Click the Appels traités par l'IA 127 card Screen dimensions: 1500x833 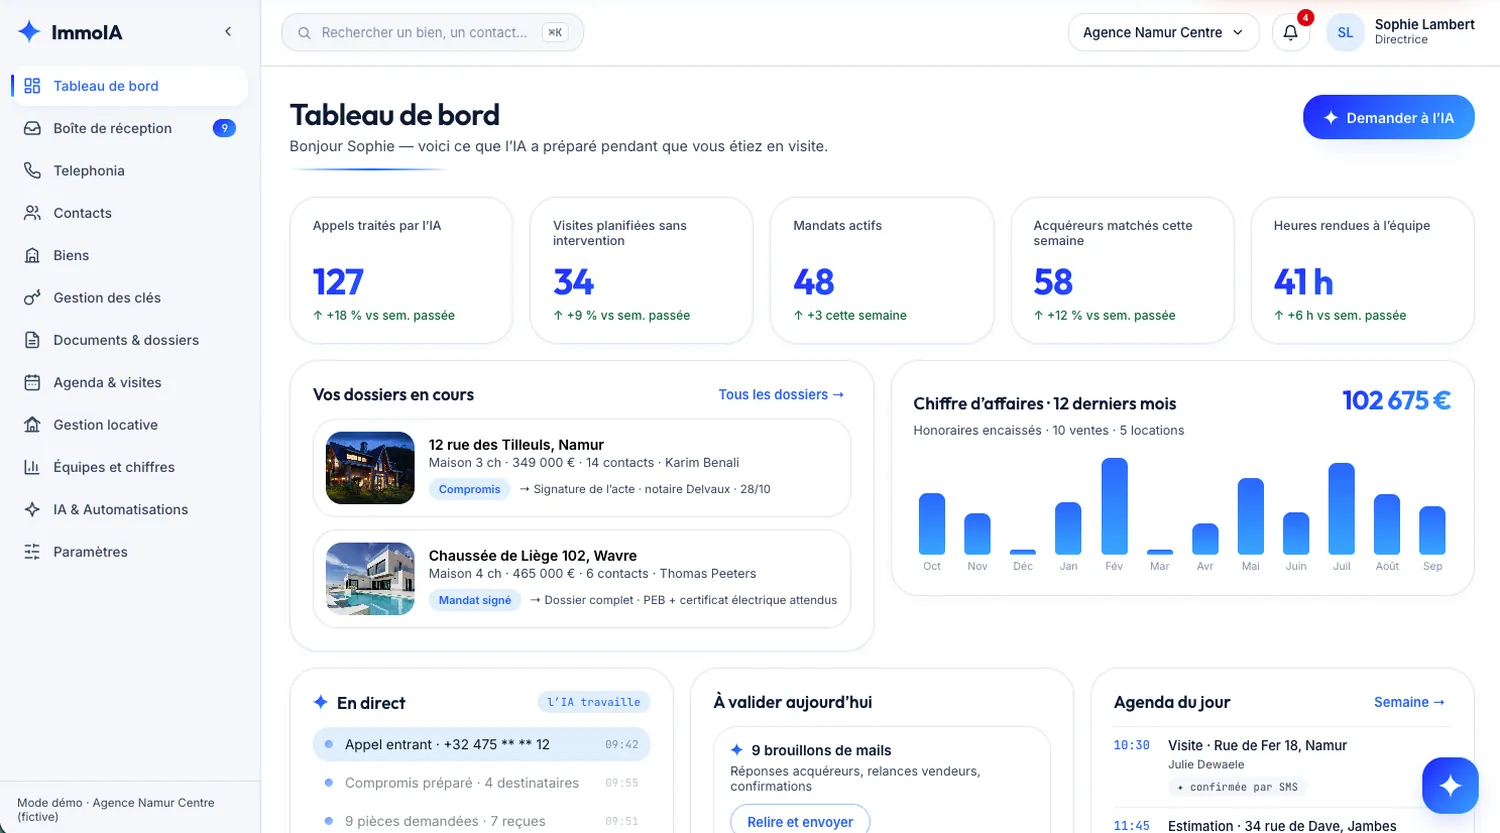click(x=401, y=270)
